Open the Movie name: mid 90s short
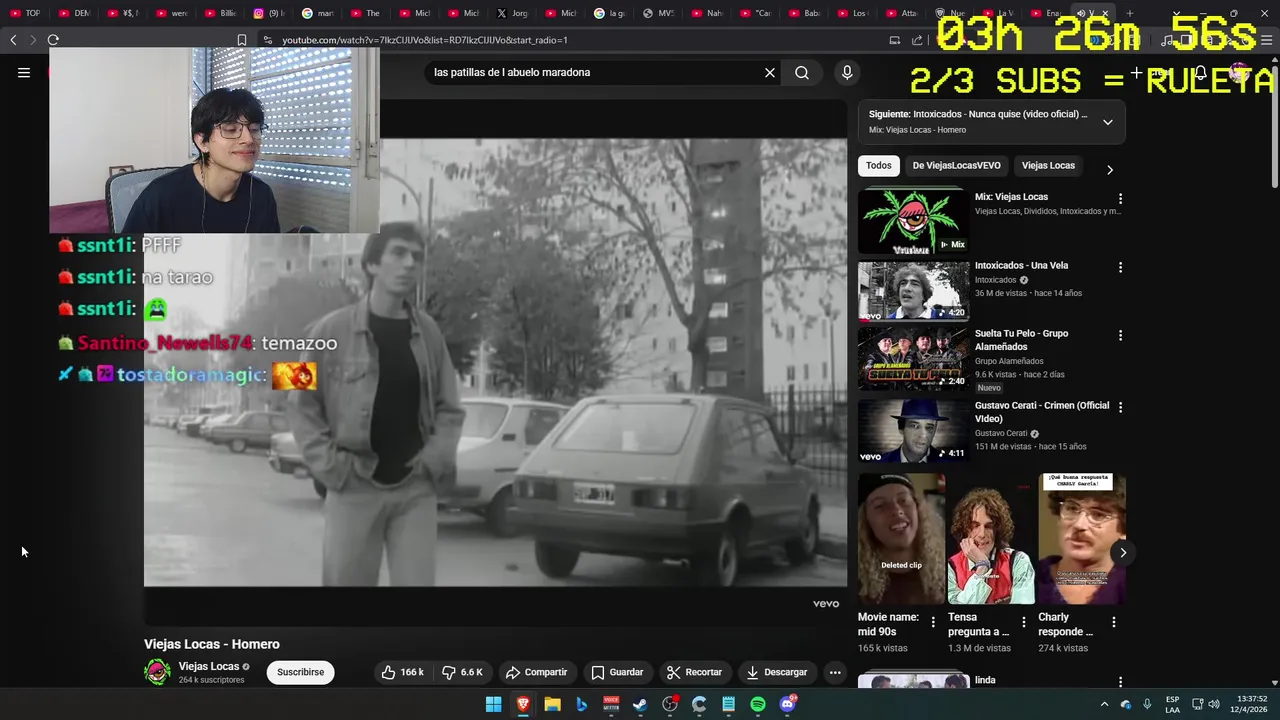 click(x=901, y=539)
